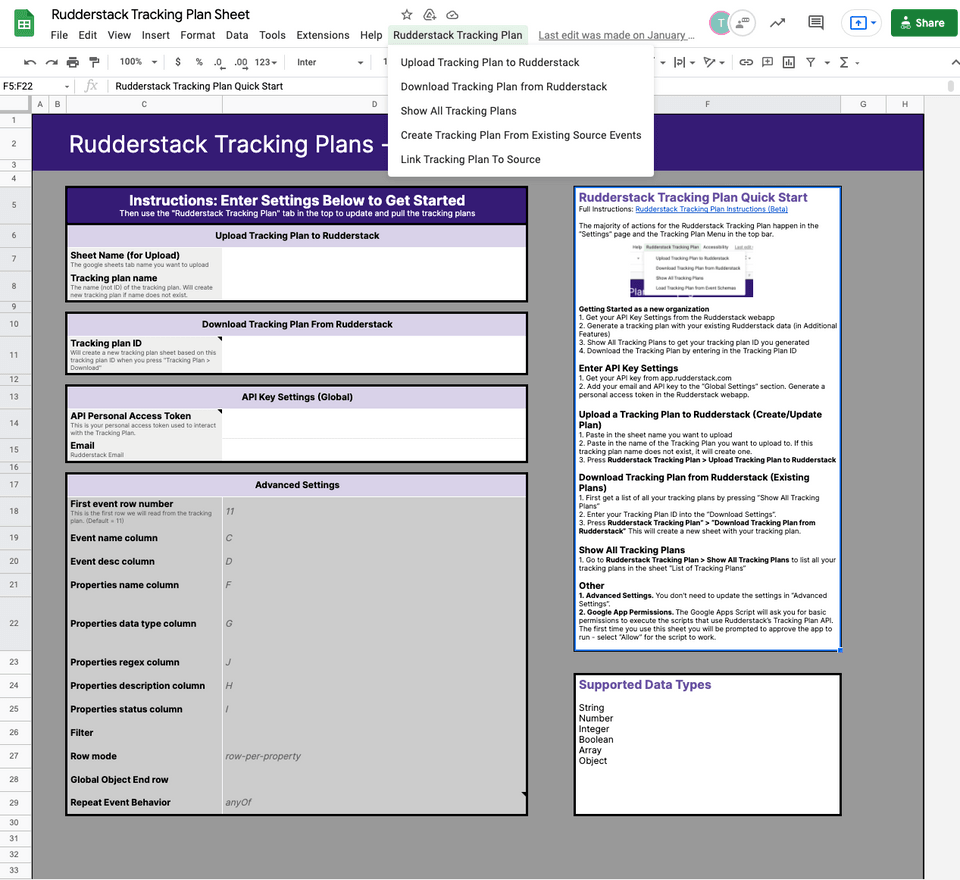Select the row-per-property Row mode cell
This screenshot has width=960, height=880.
374,756
